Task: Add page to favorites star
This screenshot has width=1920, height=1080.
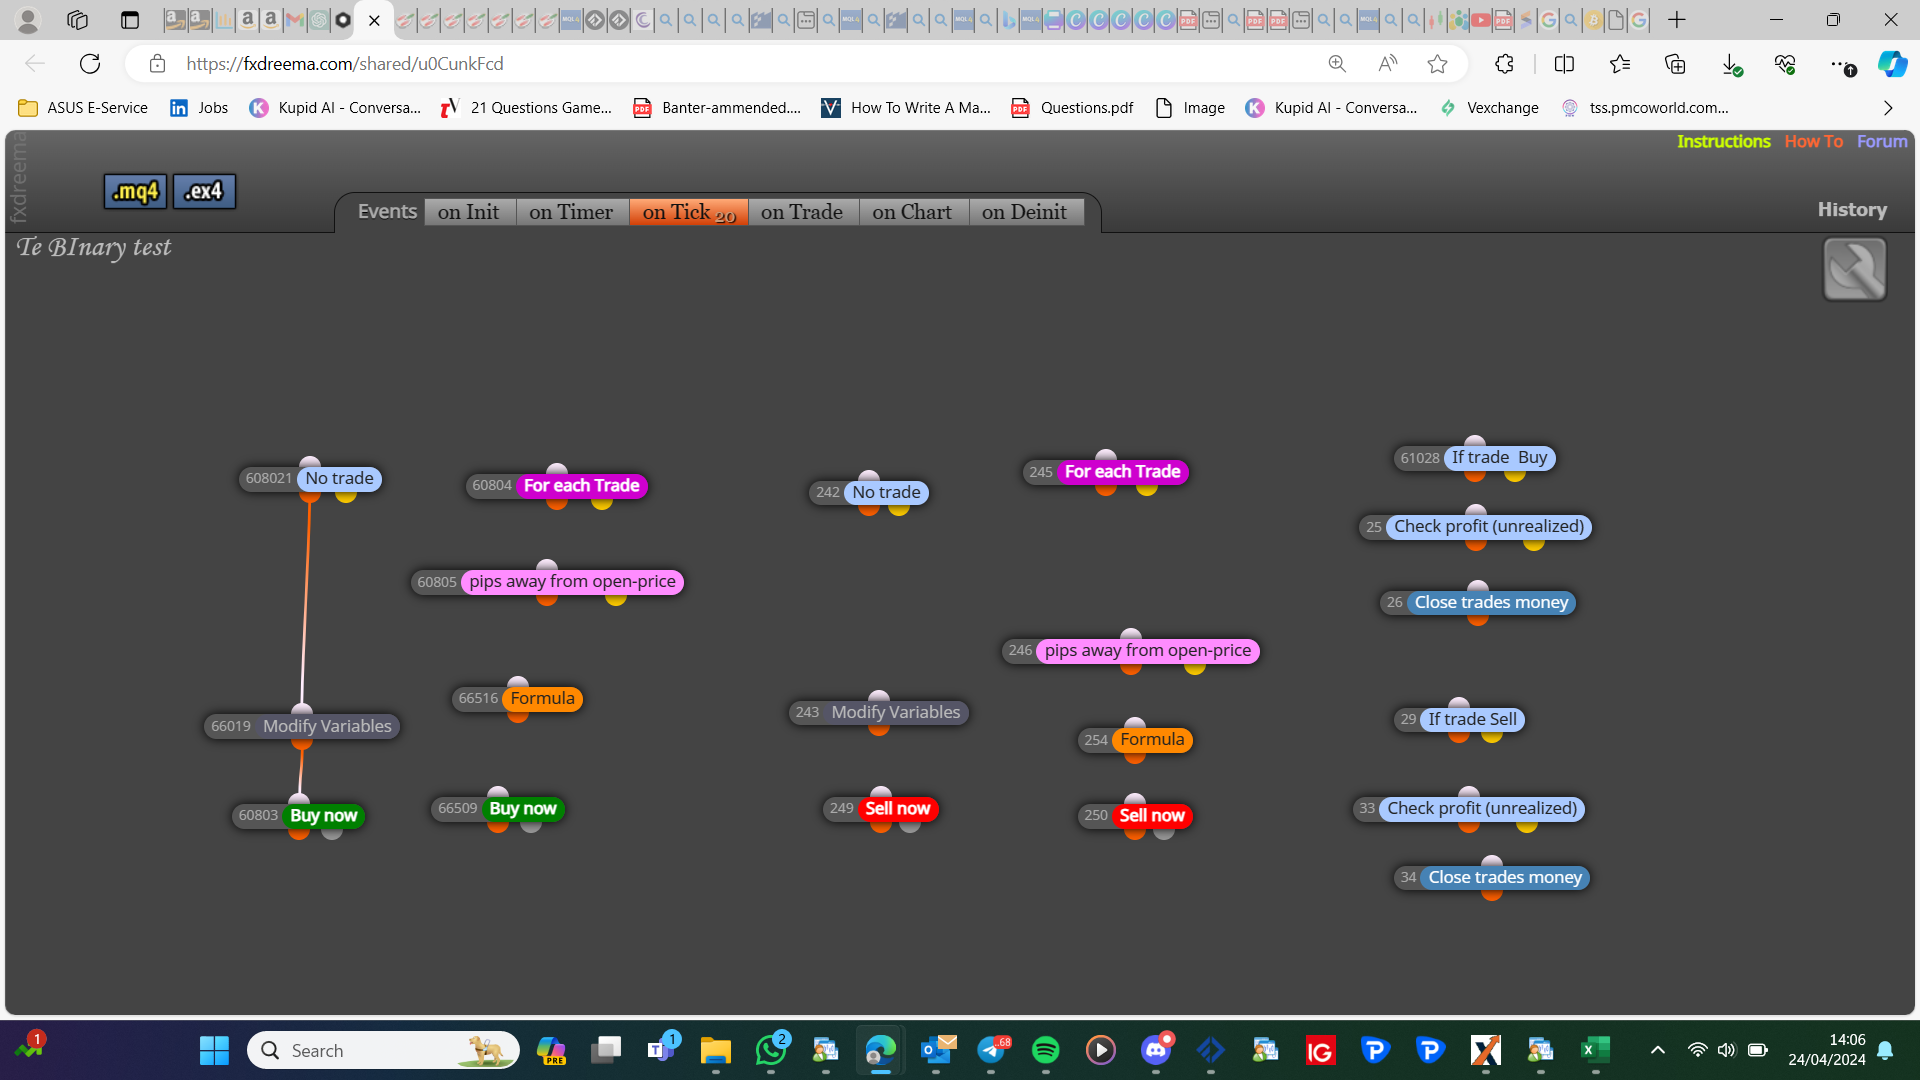Action: pos(1437,64)
